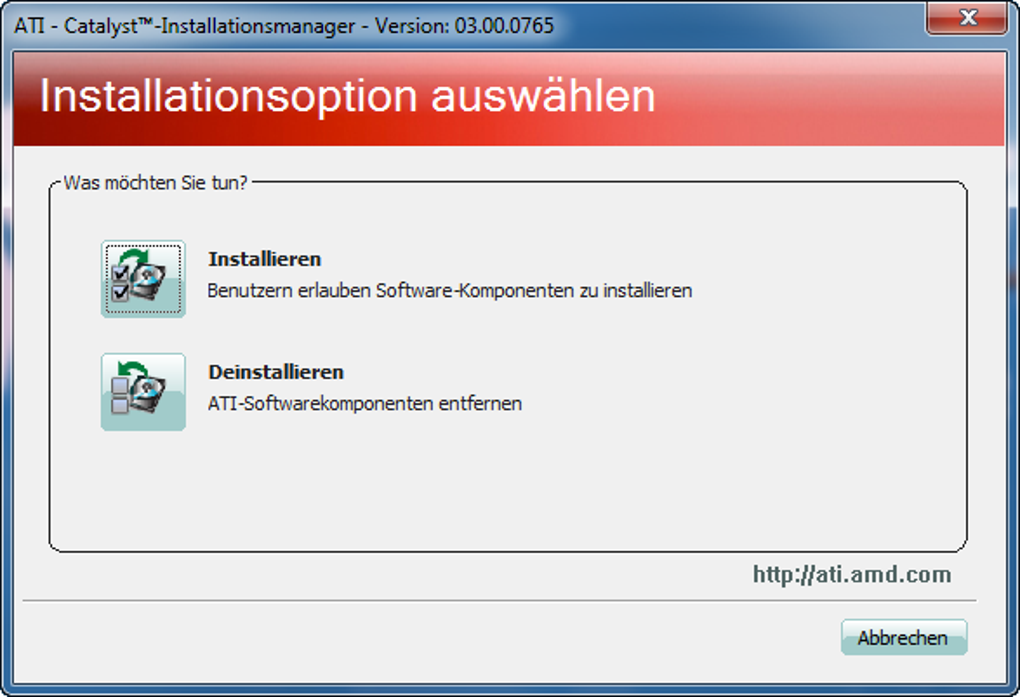
Task: Choose the bold Installieren label
Action: 265,259
